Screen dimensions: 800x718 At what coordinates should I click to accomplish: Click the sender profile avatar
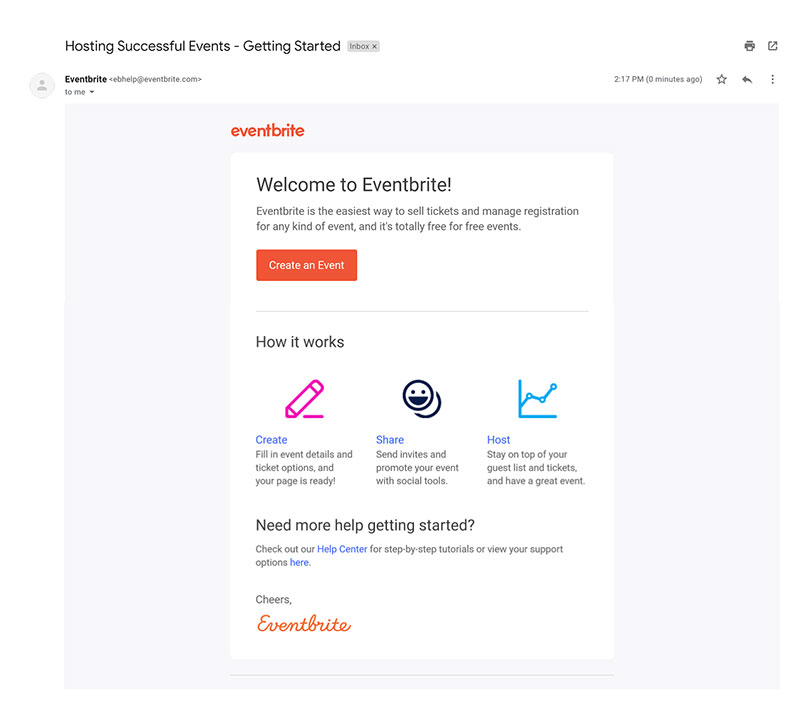(x=42, y=85)
